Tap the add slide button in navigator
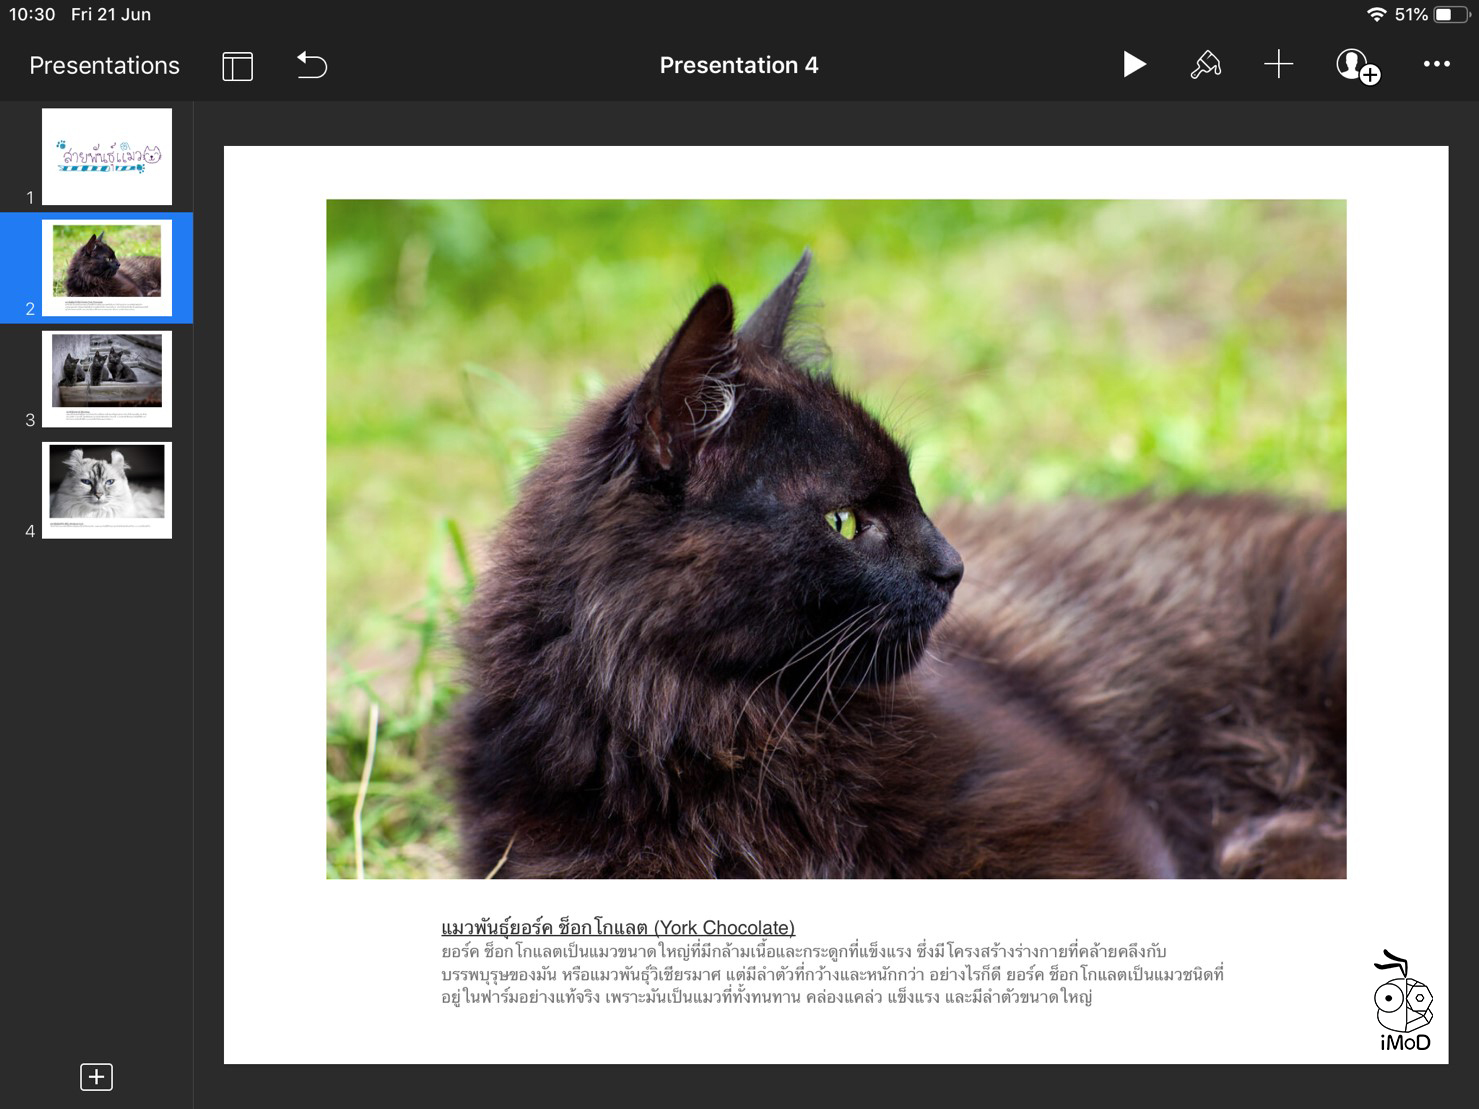 click(96, 1077)
